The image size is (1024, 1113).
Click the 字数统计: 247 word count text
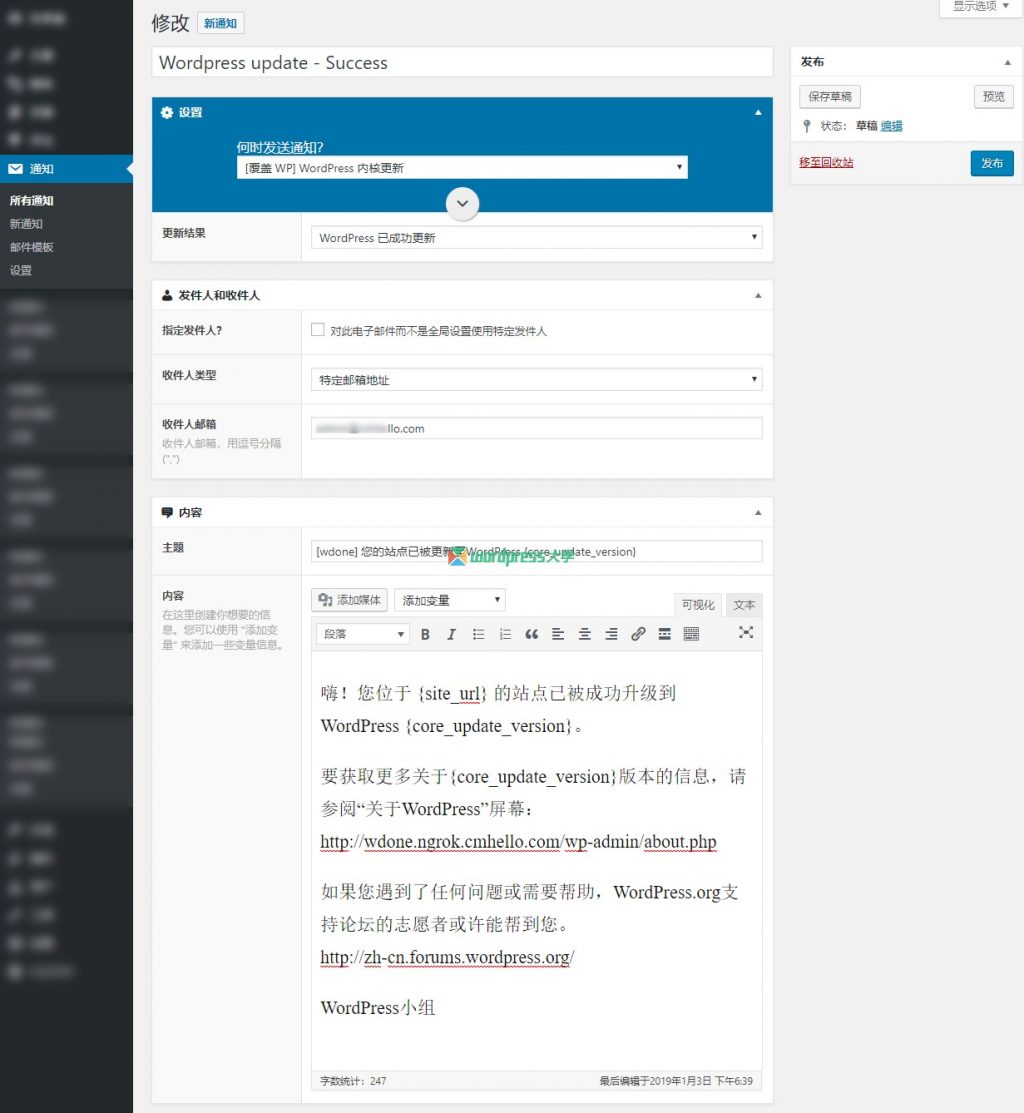[x=353, y=1081]
